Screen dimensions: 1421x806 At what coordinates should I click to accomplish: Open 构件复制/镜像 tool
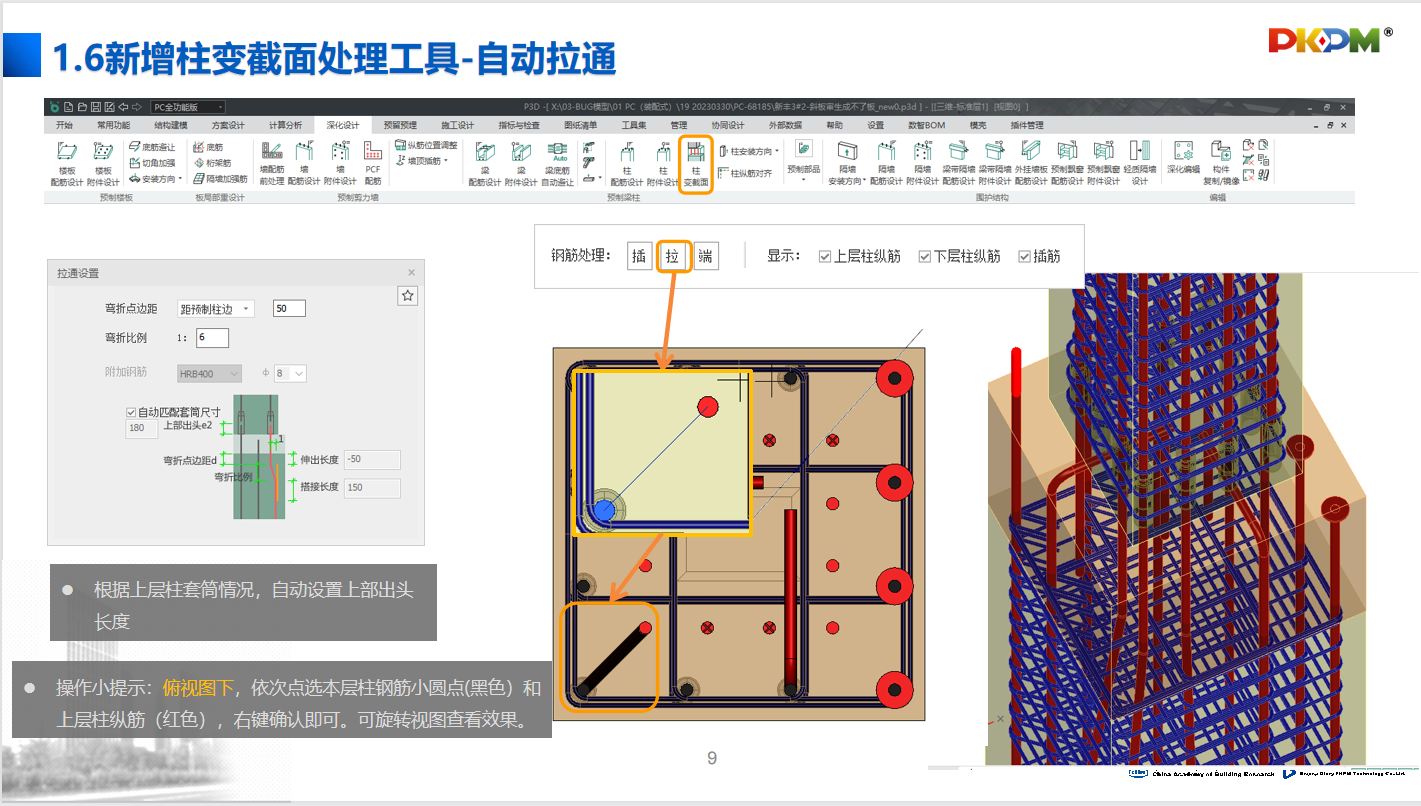click(x=1221, y=163)
